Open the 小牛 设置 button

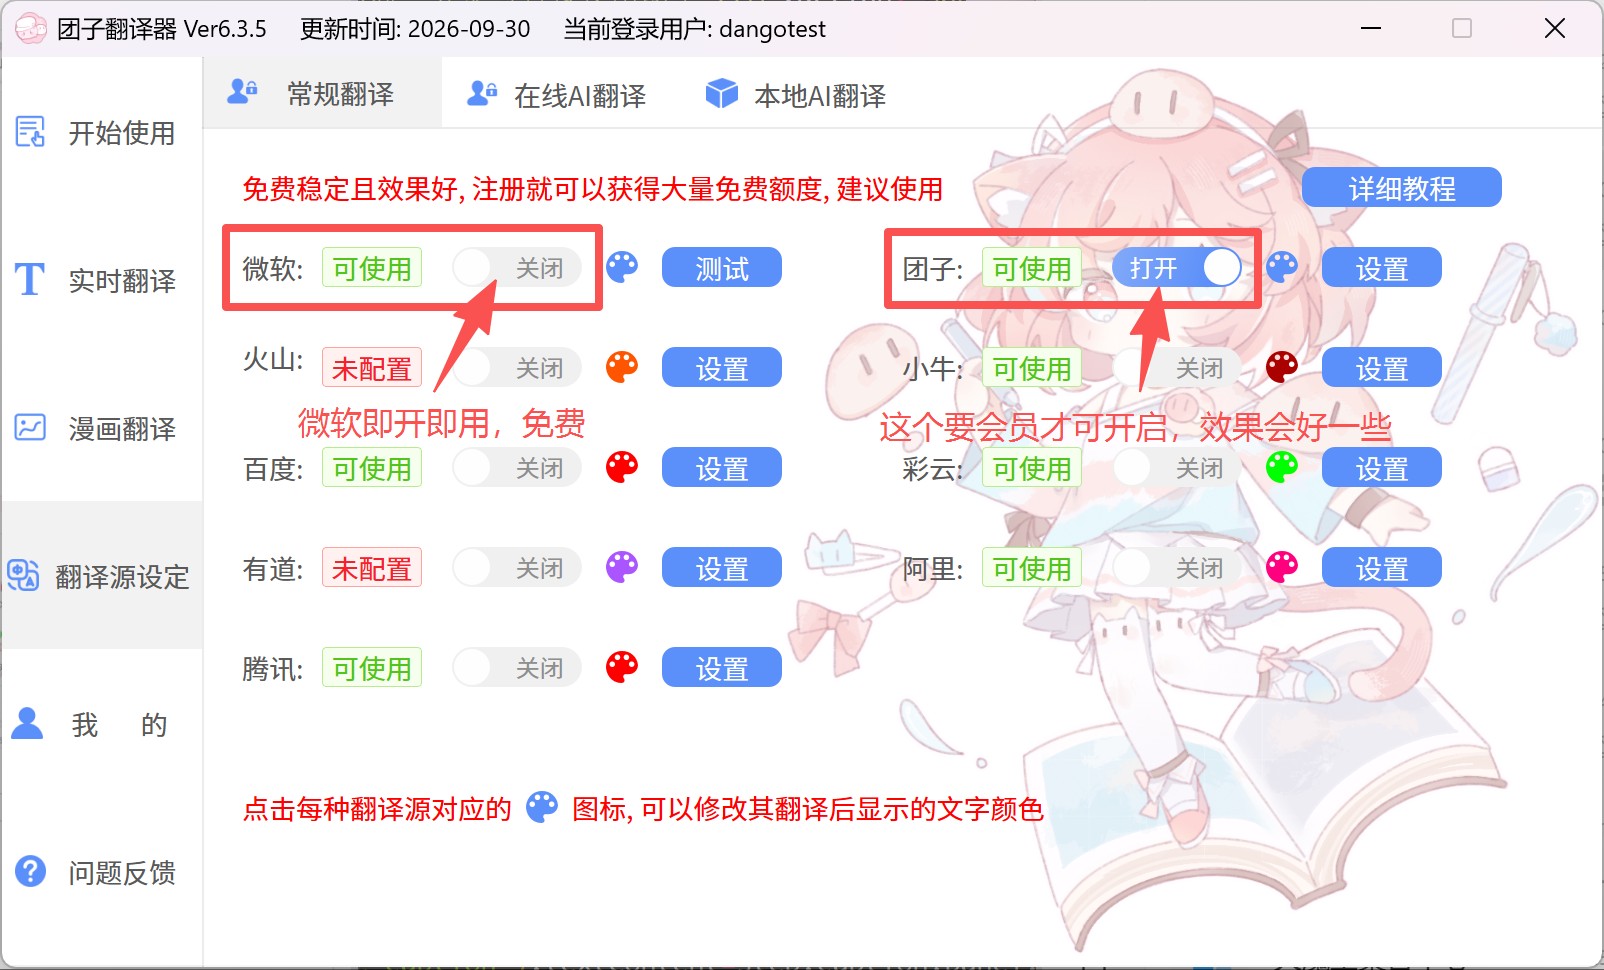(x=1382, y=368)
